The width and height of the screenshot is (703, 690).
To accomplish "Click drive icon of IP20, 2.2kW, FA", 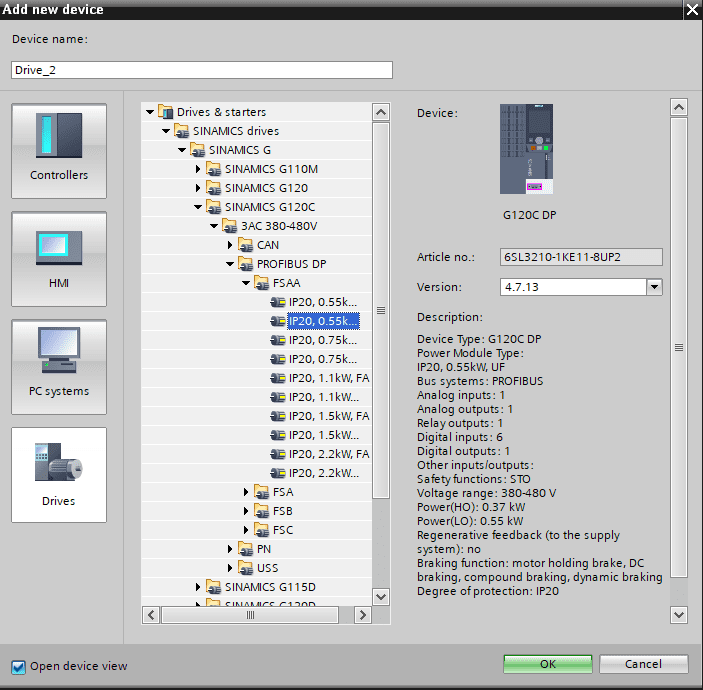I will point(278,454).
